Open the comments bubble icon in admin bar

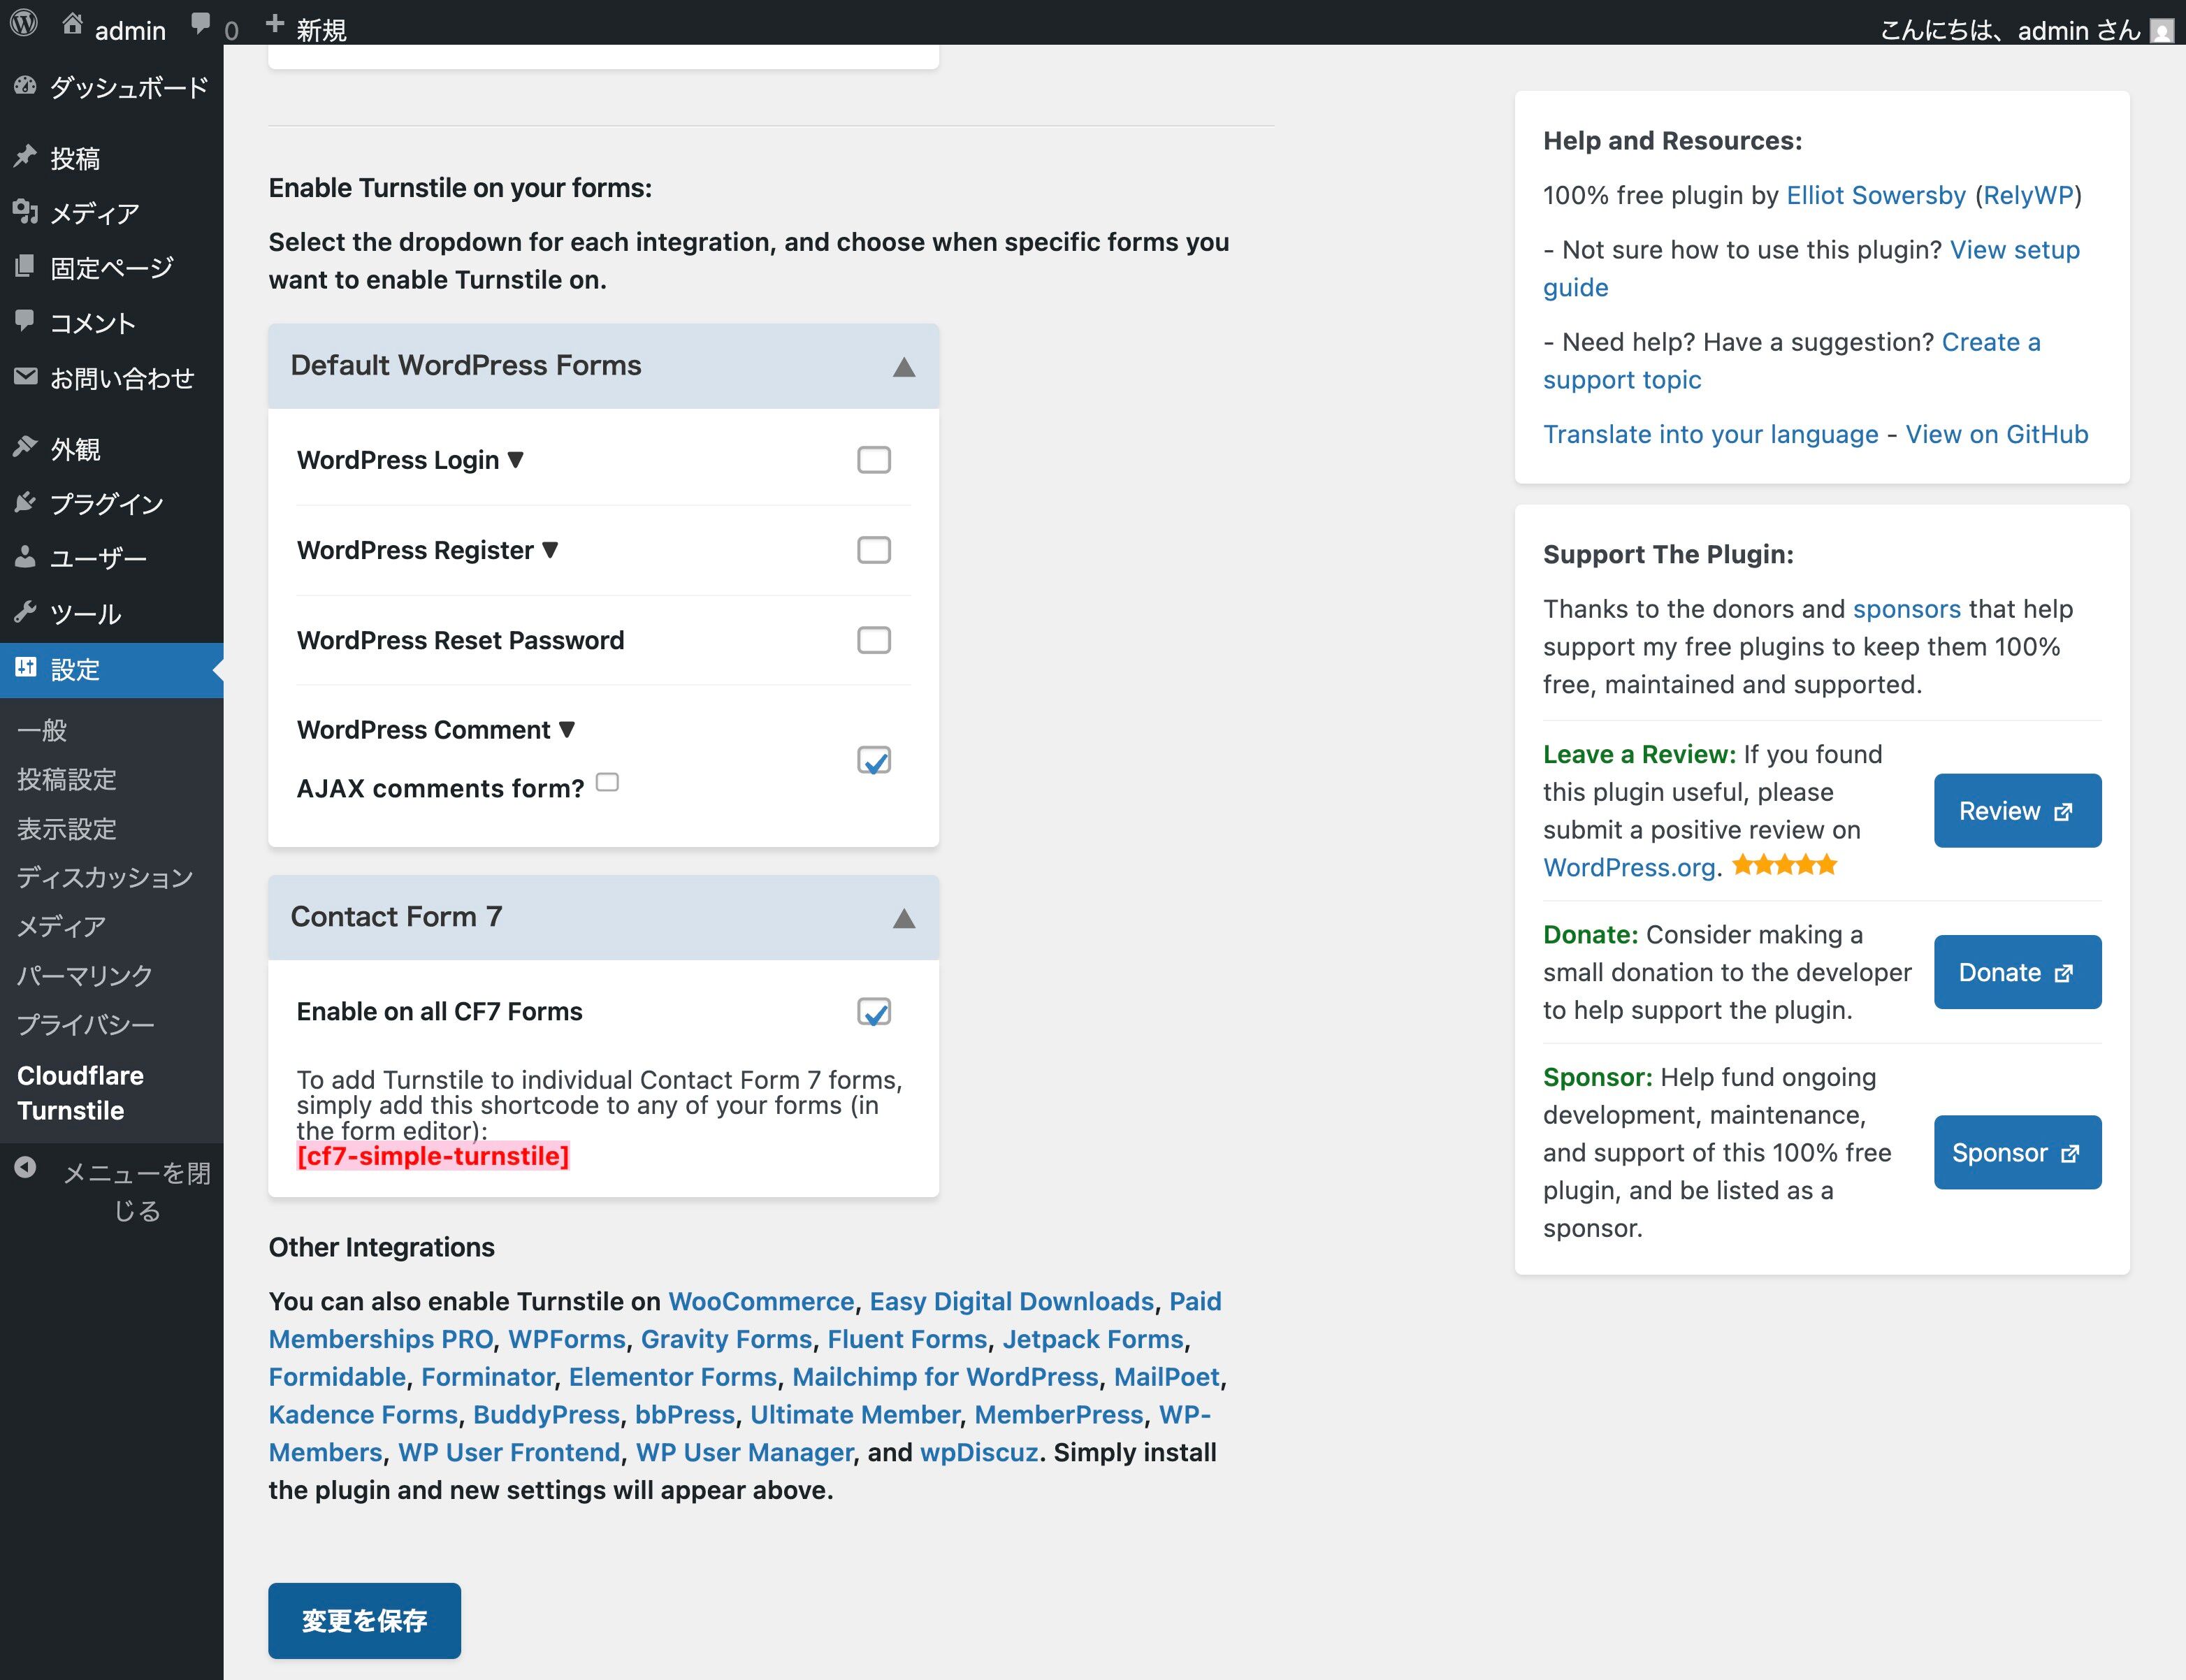[x=201, y=24]
